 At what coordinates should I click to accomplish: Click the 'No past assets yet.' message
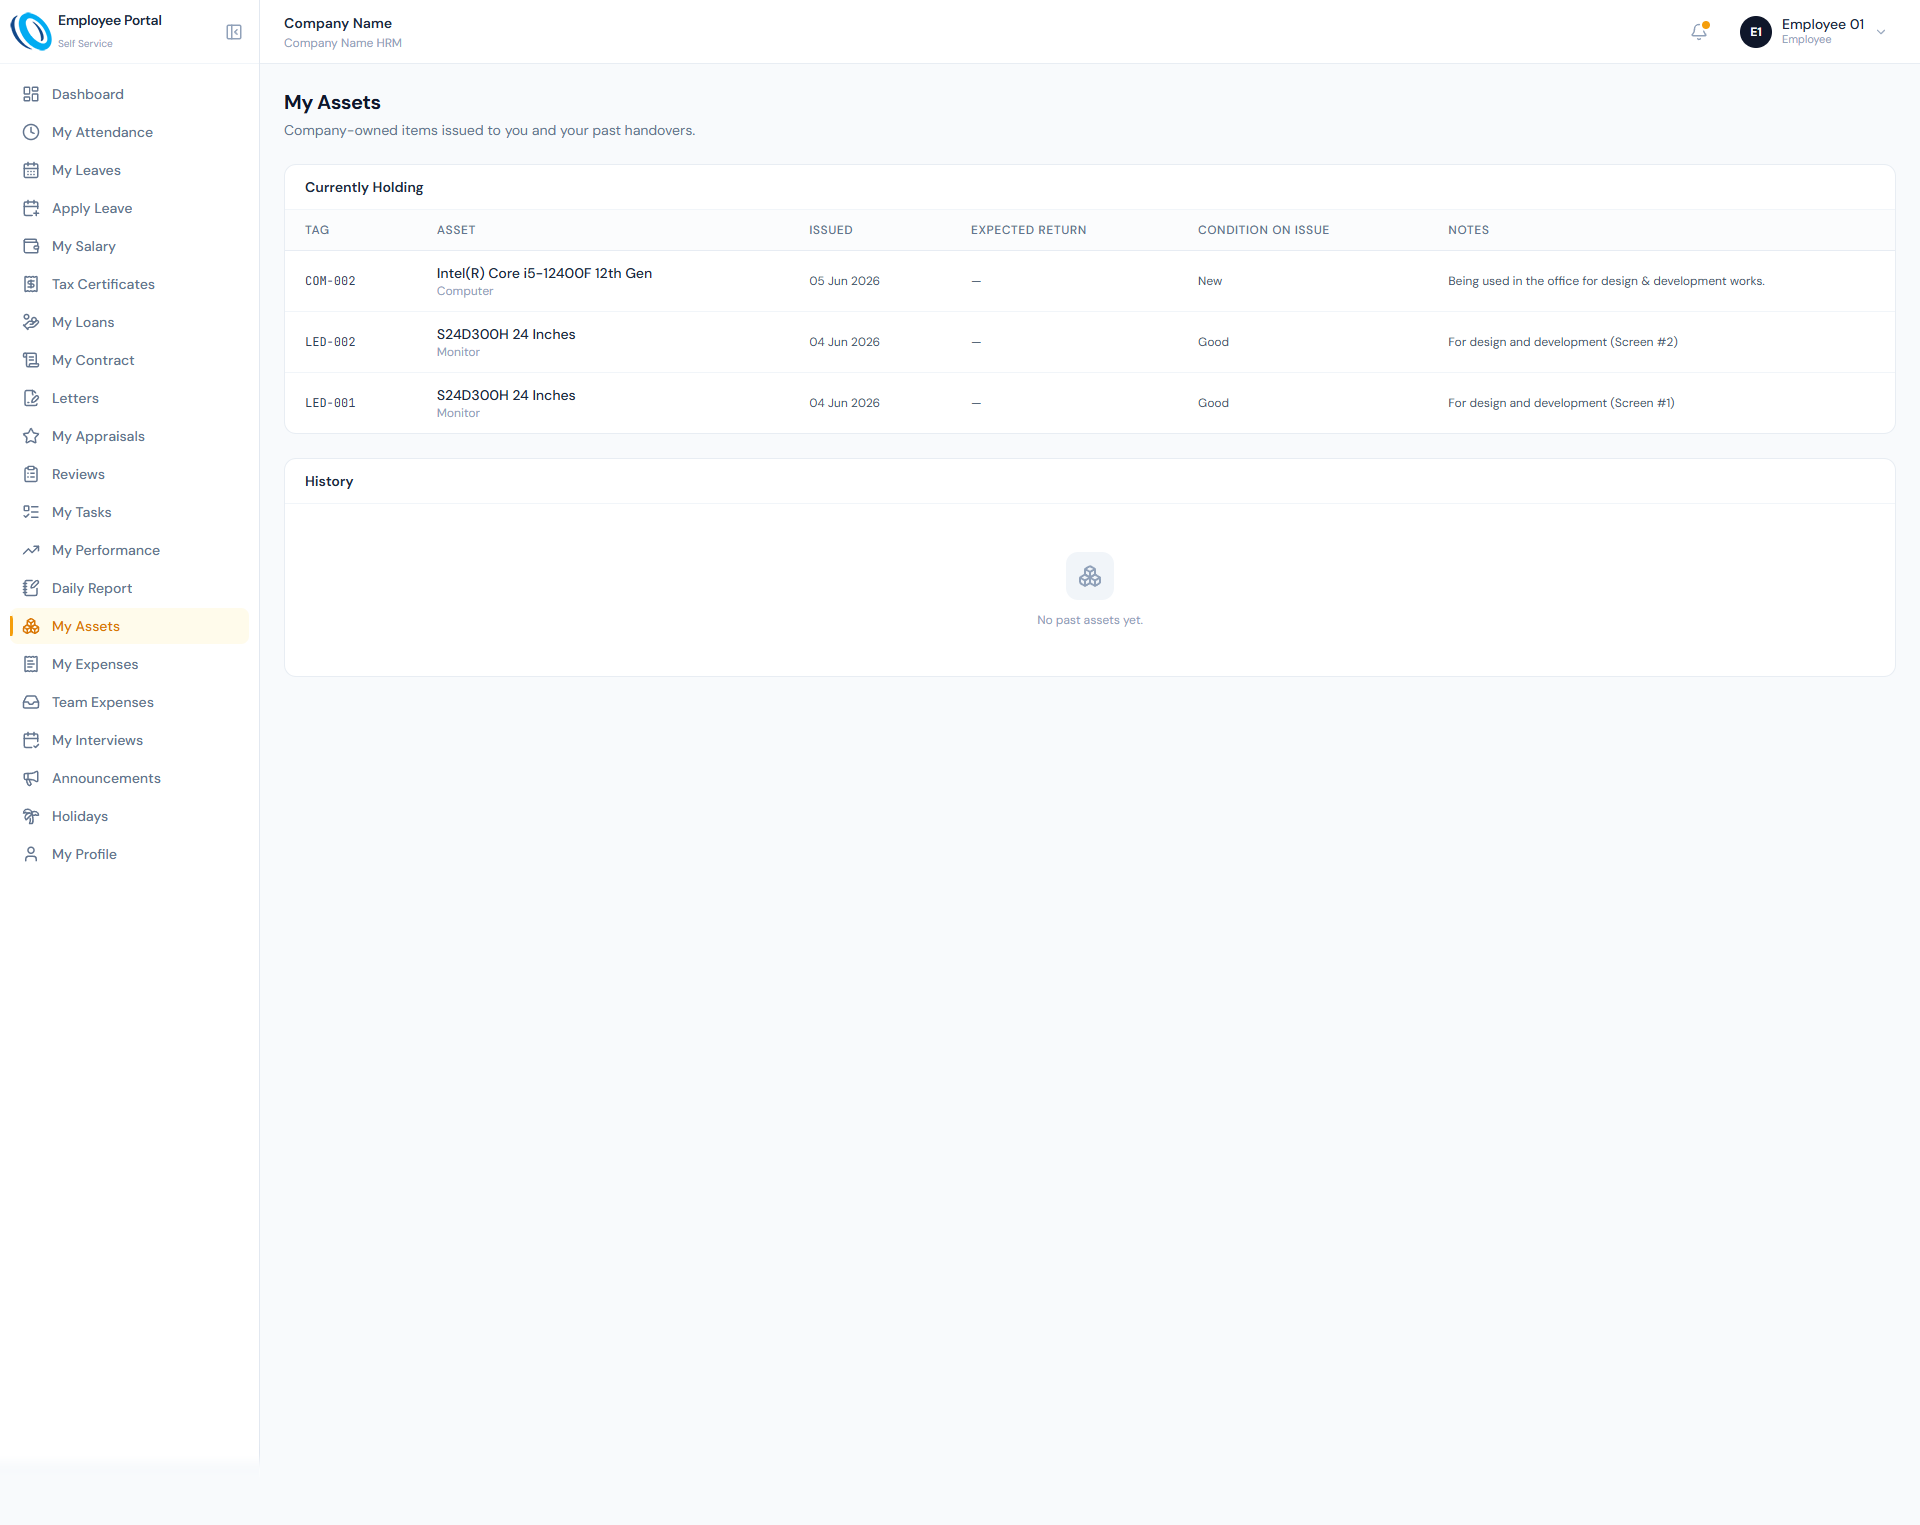click(x=1090, y=620)
